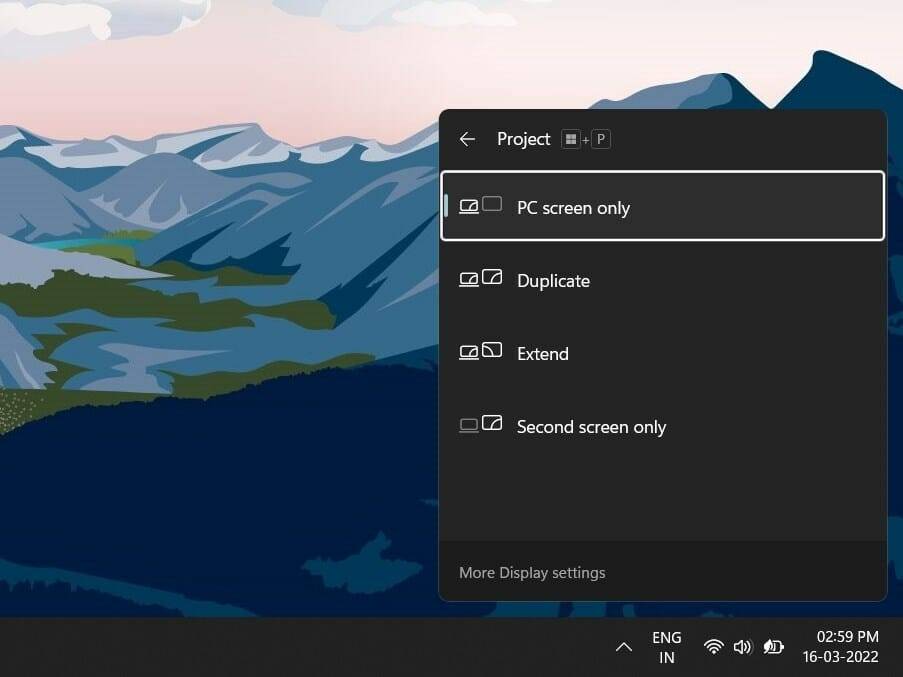Screen dimensions: 903x677
Task: Open More Display settings
Action: coord(532,572)
